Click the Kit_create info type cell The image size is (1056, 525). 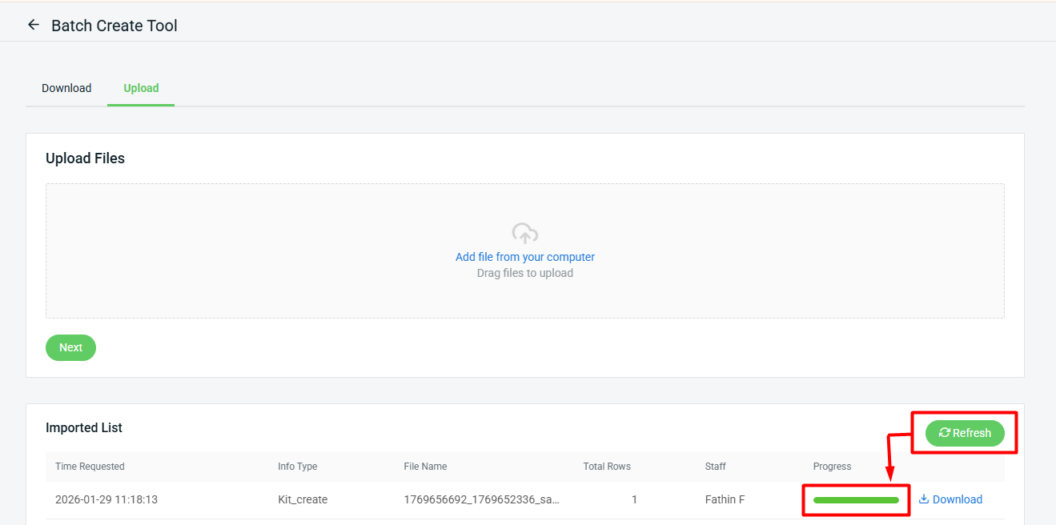[x=302, y=499]
